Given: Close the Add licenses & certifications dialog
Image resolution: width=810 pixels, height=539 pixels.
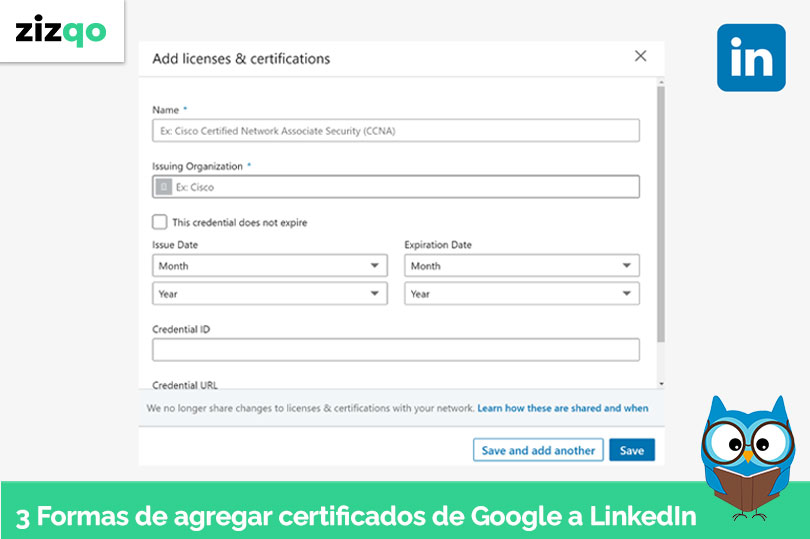Looking at the screenshot, I should click(640, 56).
